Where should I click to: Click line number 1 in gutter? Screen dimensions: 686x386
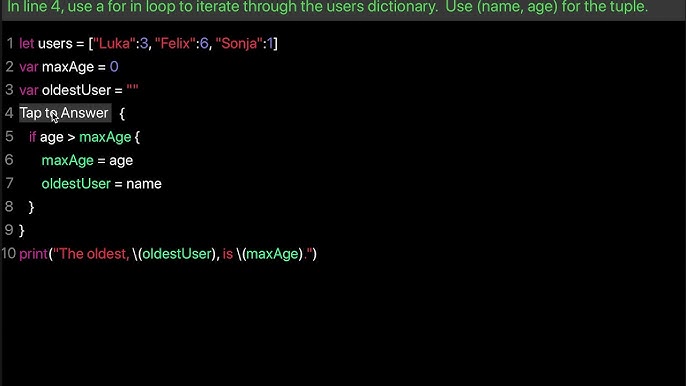pos(10,43)
